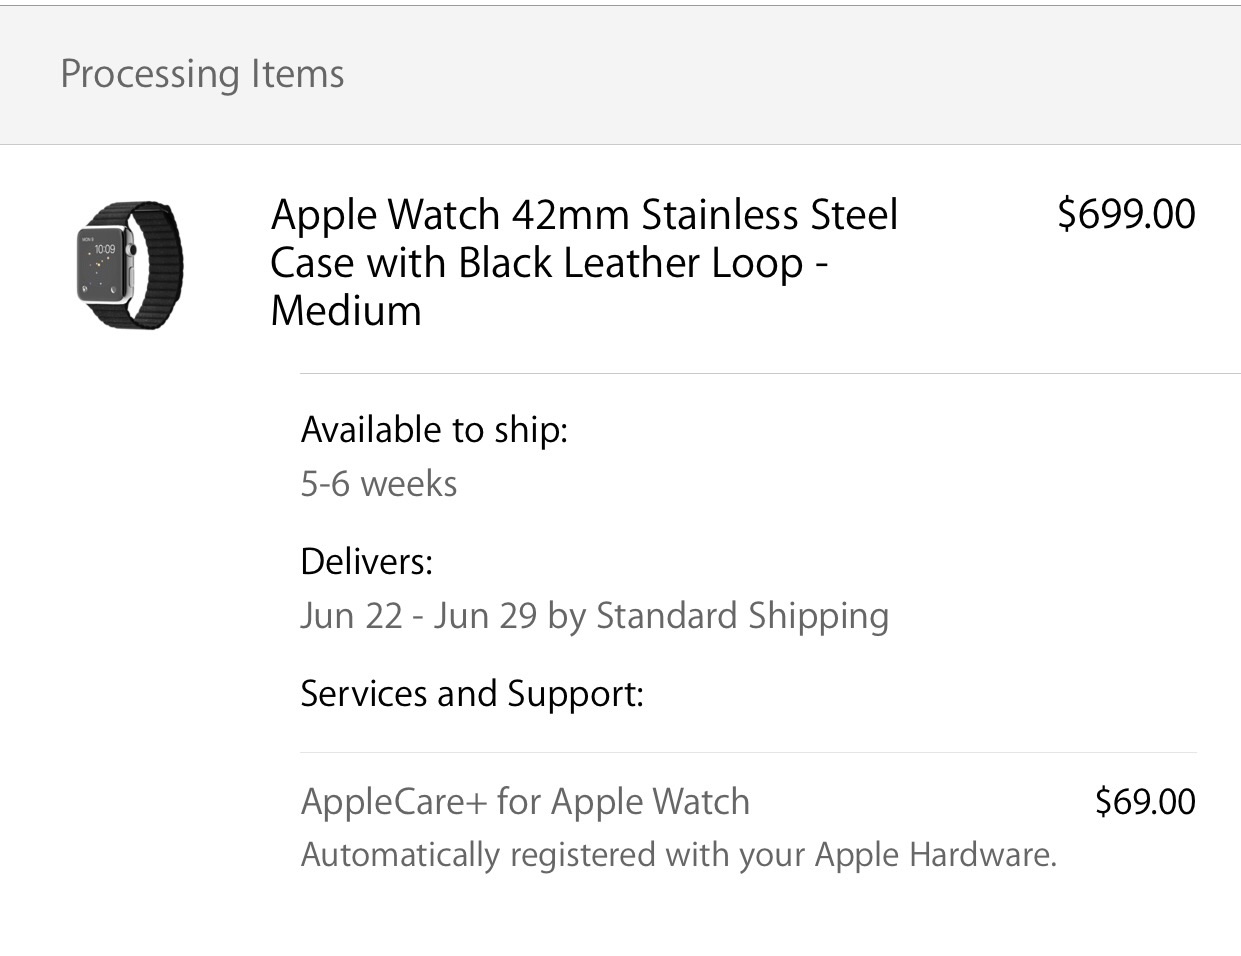The image size is (1241, 956).
Task: Click the divider line below product title
Action: [x=770, y=374]
